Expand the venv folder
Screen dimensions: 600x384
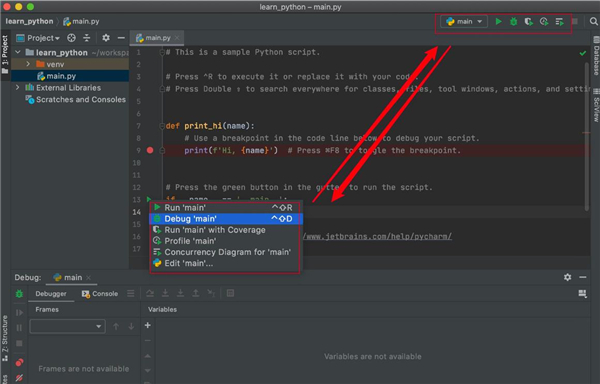(28, 64)
